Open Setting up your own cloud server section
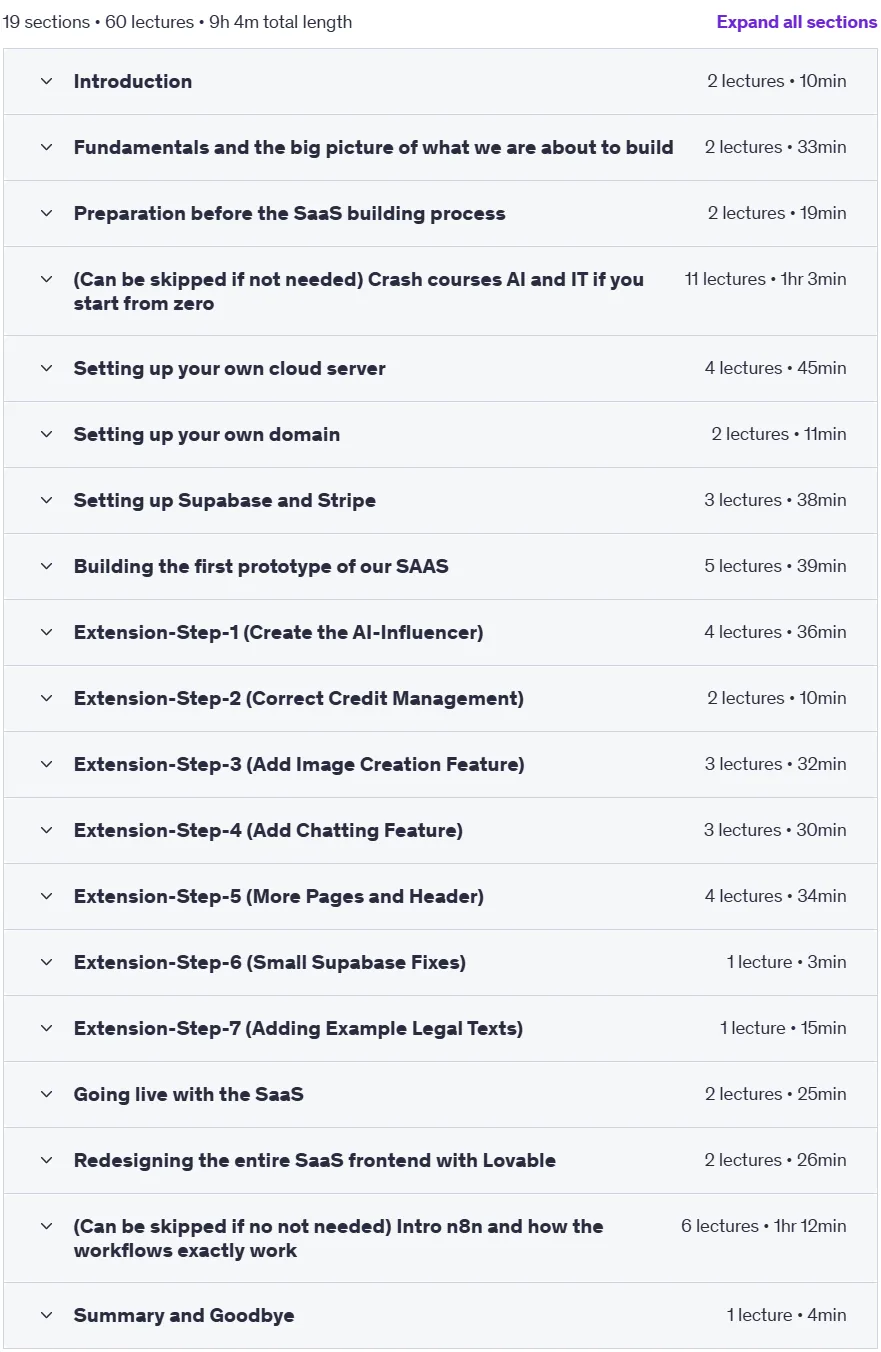The image size is (881, 1352). pos(440,368)
